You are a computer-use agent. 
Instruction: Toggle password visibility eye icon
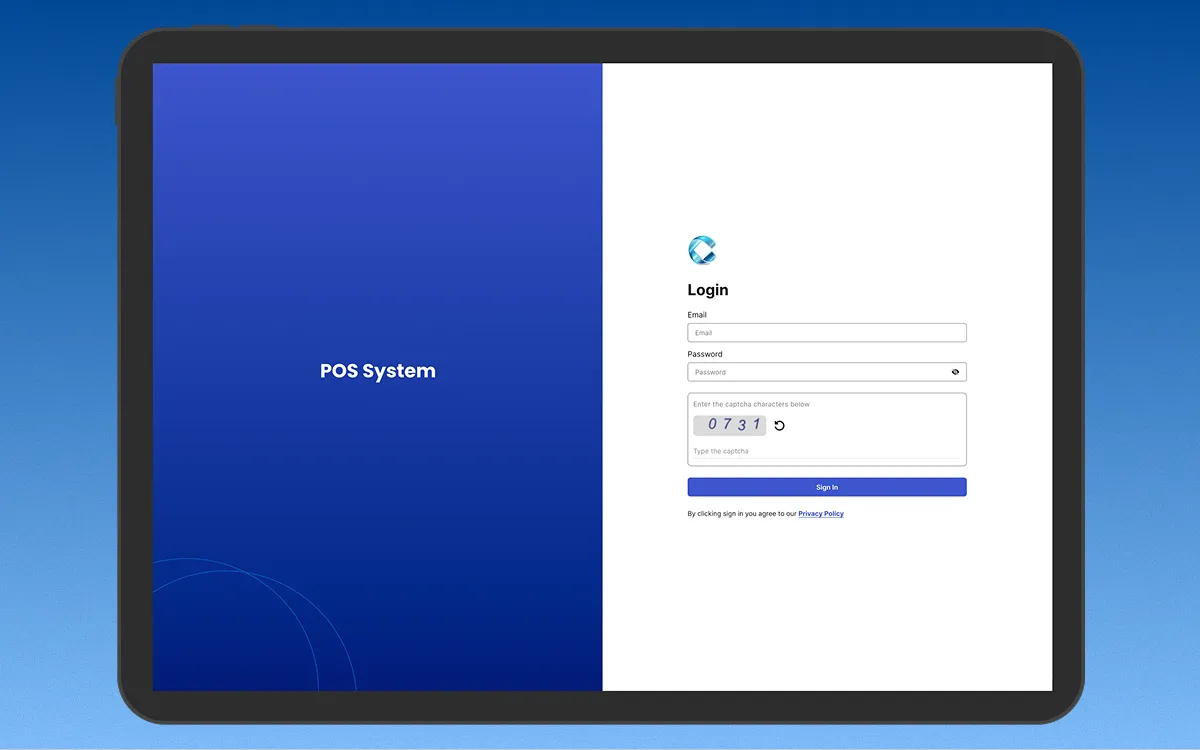tap(955, 372)
